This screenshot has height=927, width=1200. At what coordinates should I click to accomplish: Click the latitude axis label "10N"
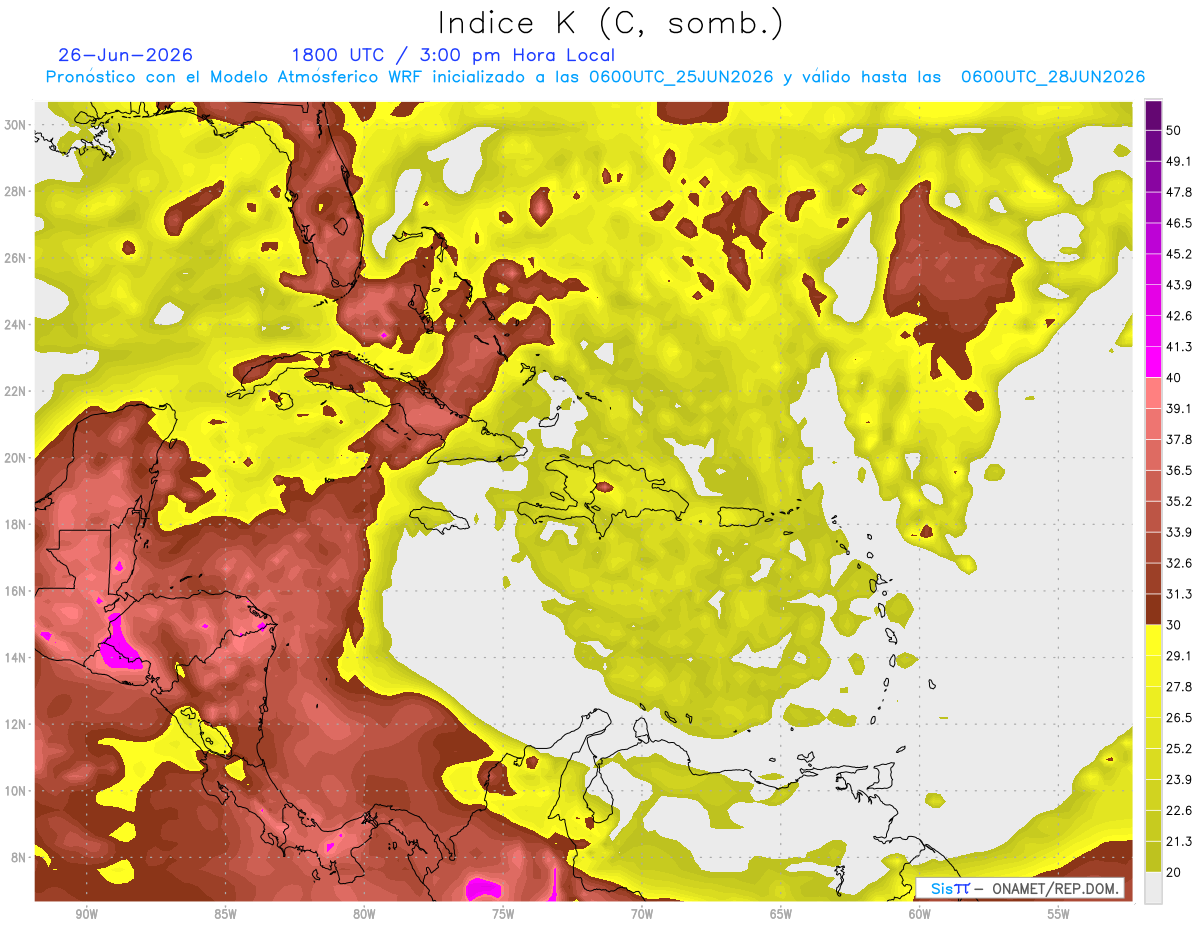(16, 791)
